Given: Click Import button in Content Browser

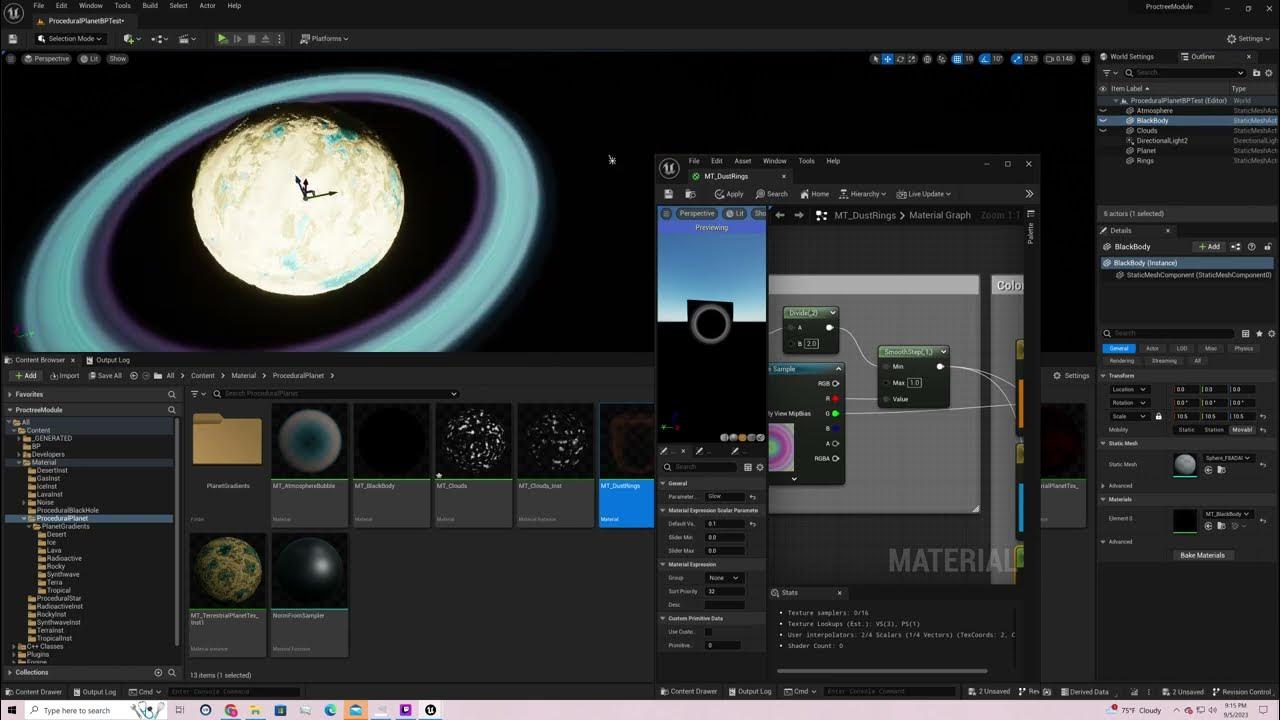Looking at the screenshot, I should (64, 376).
